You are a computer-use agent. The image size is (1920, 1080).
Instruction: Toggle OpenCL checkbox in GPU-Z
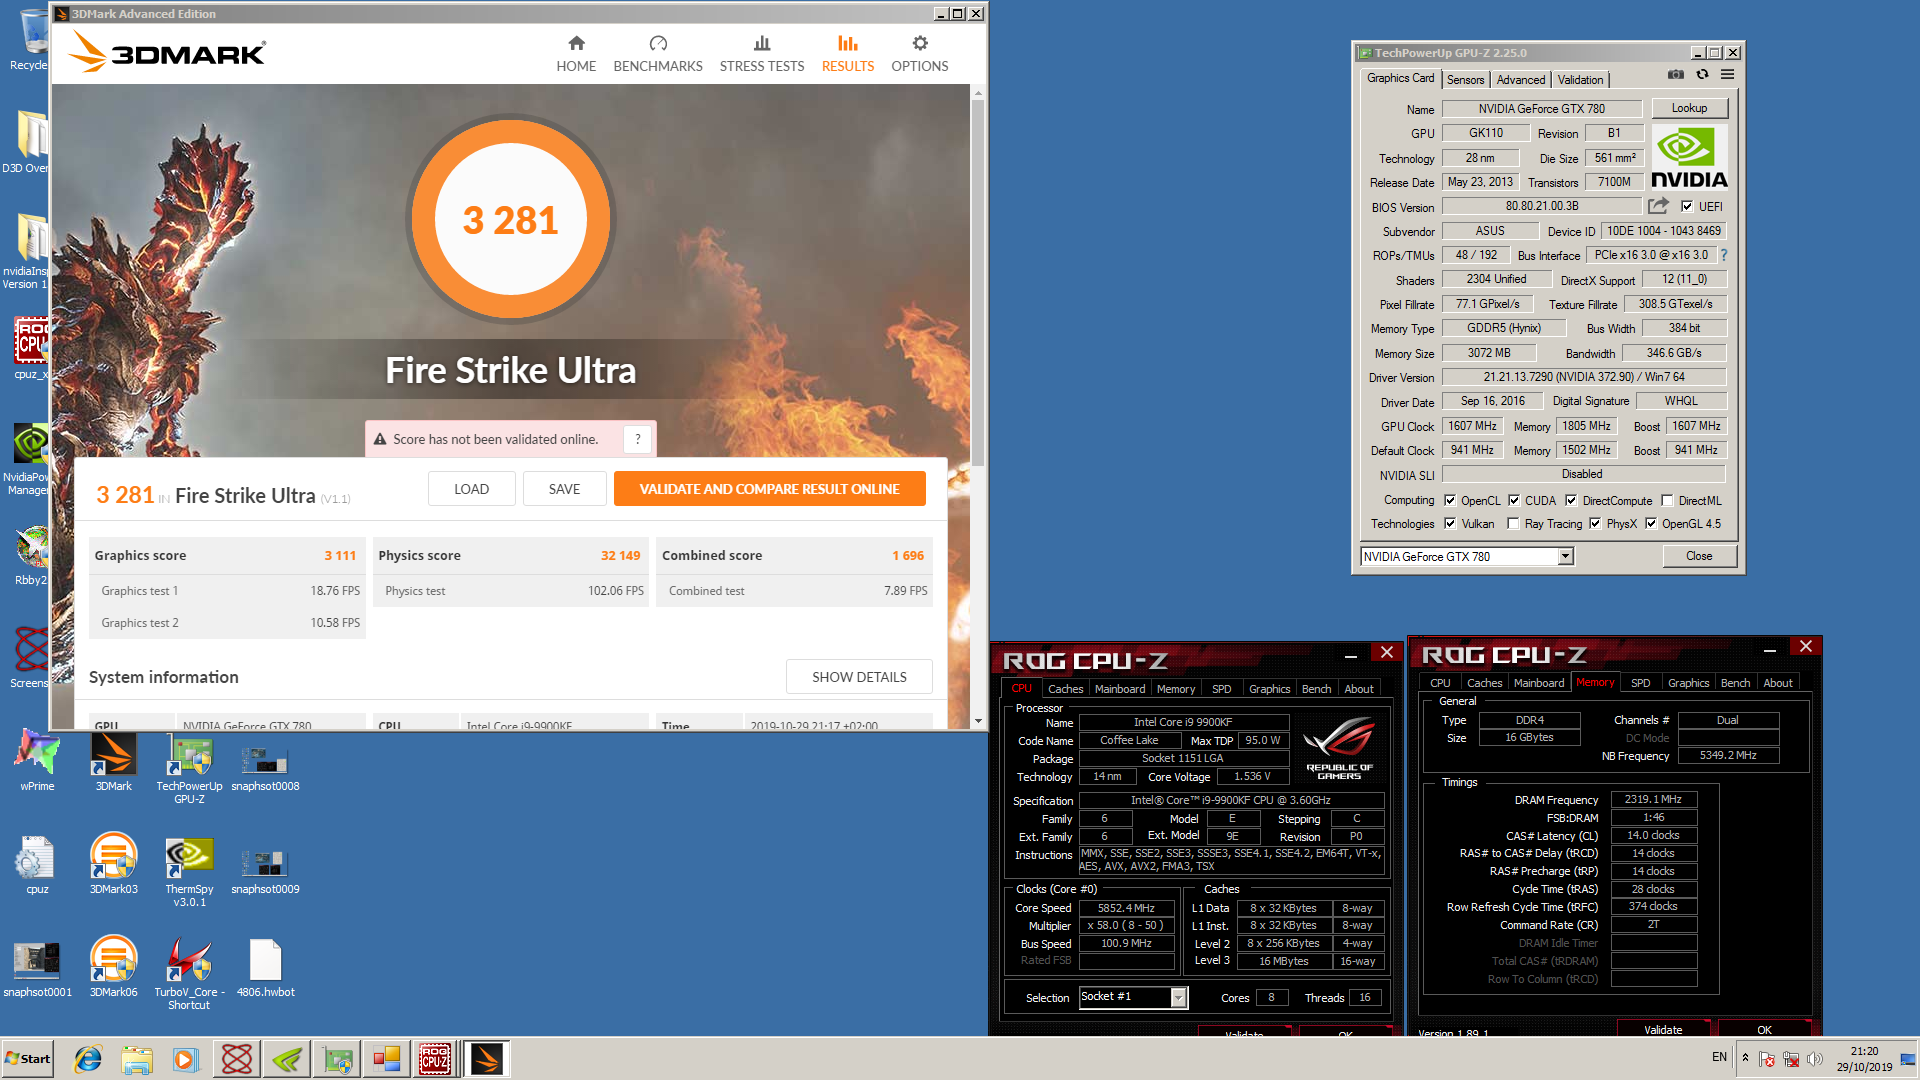pos(1450,501)
